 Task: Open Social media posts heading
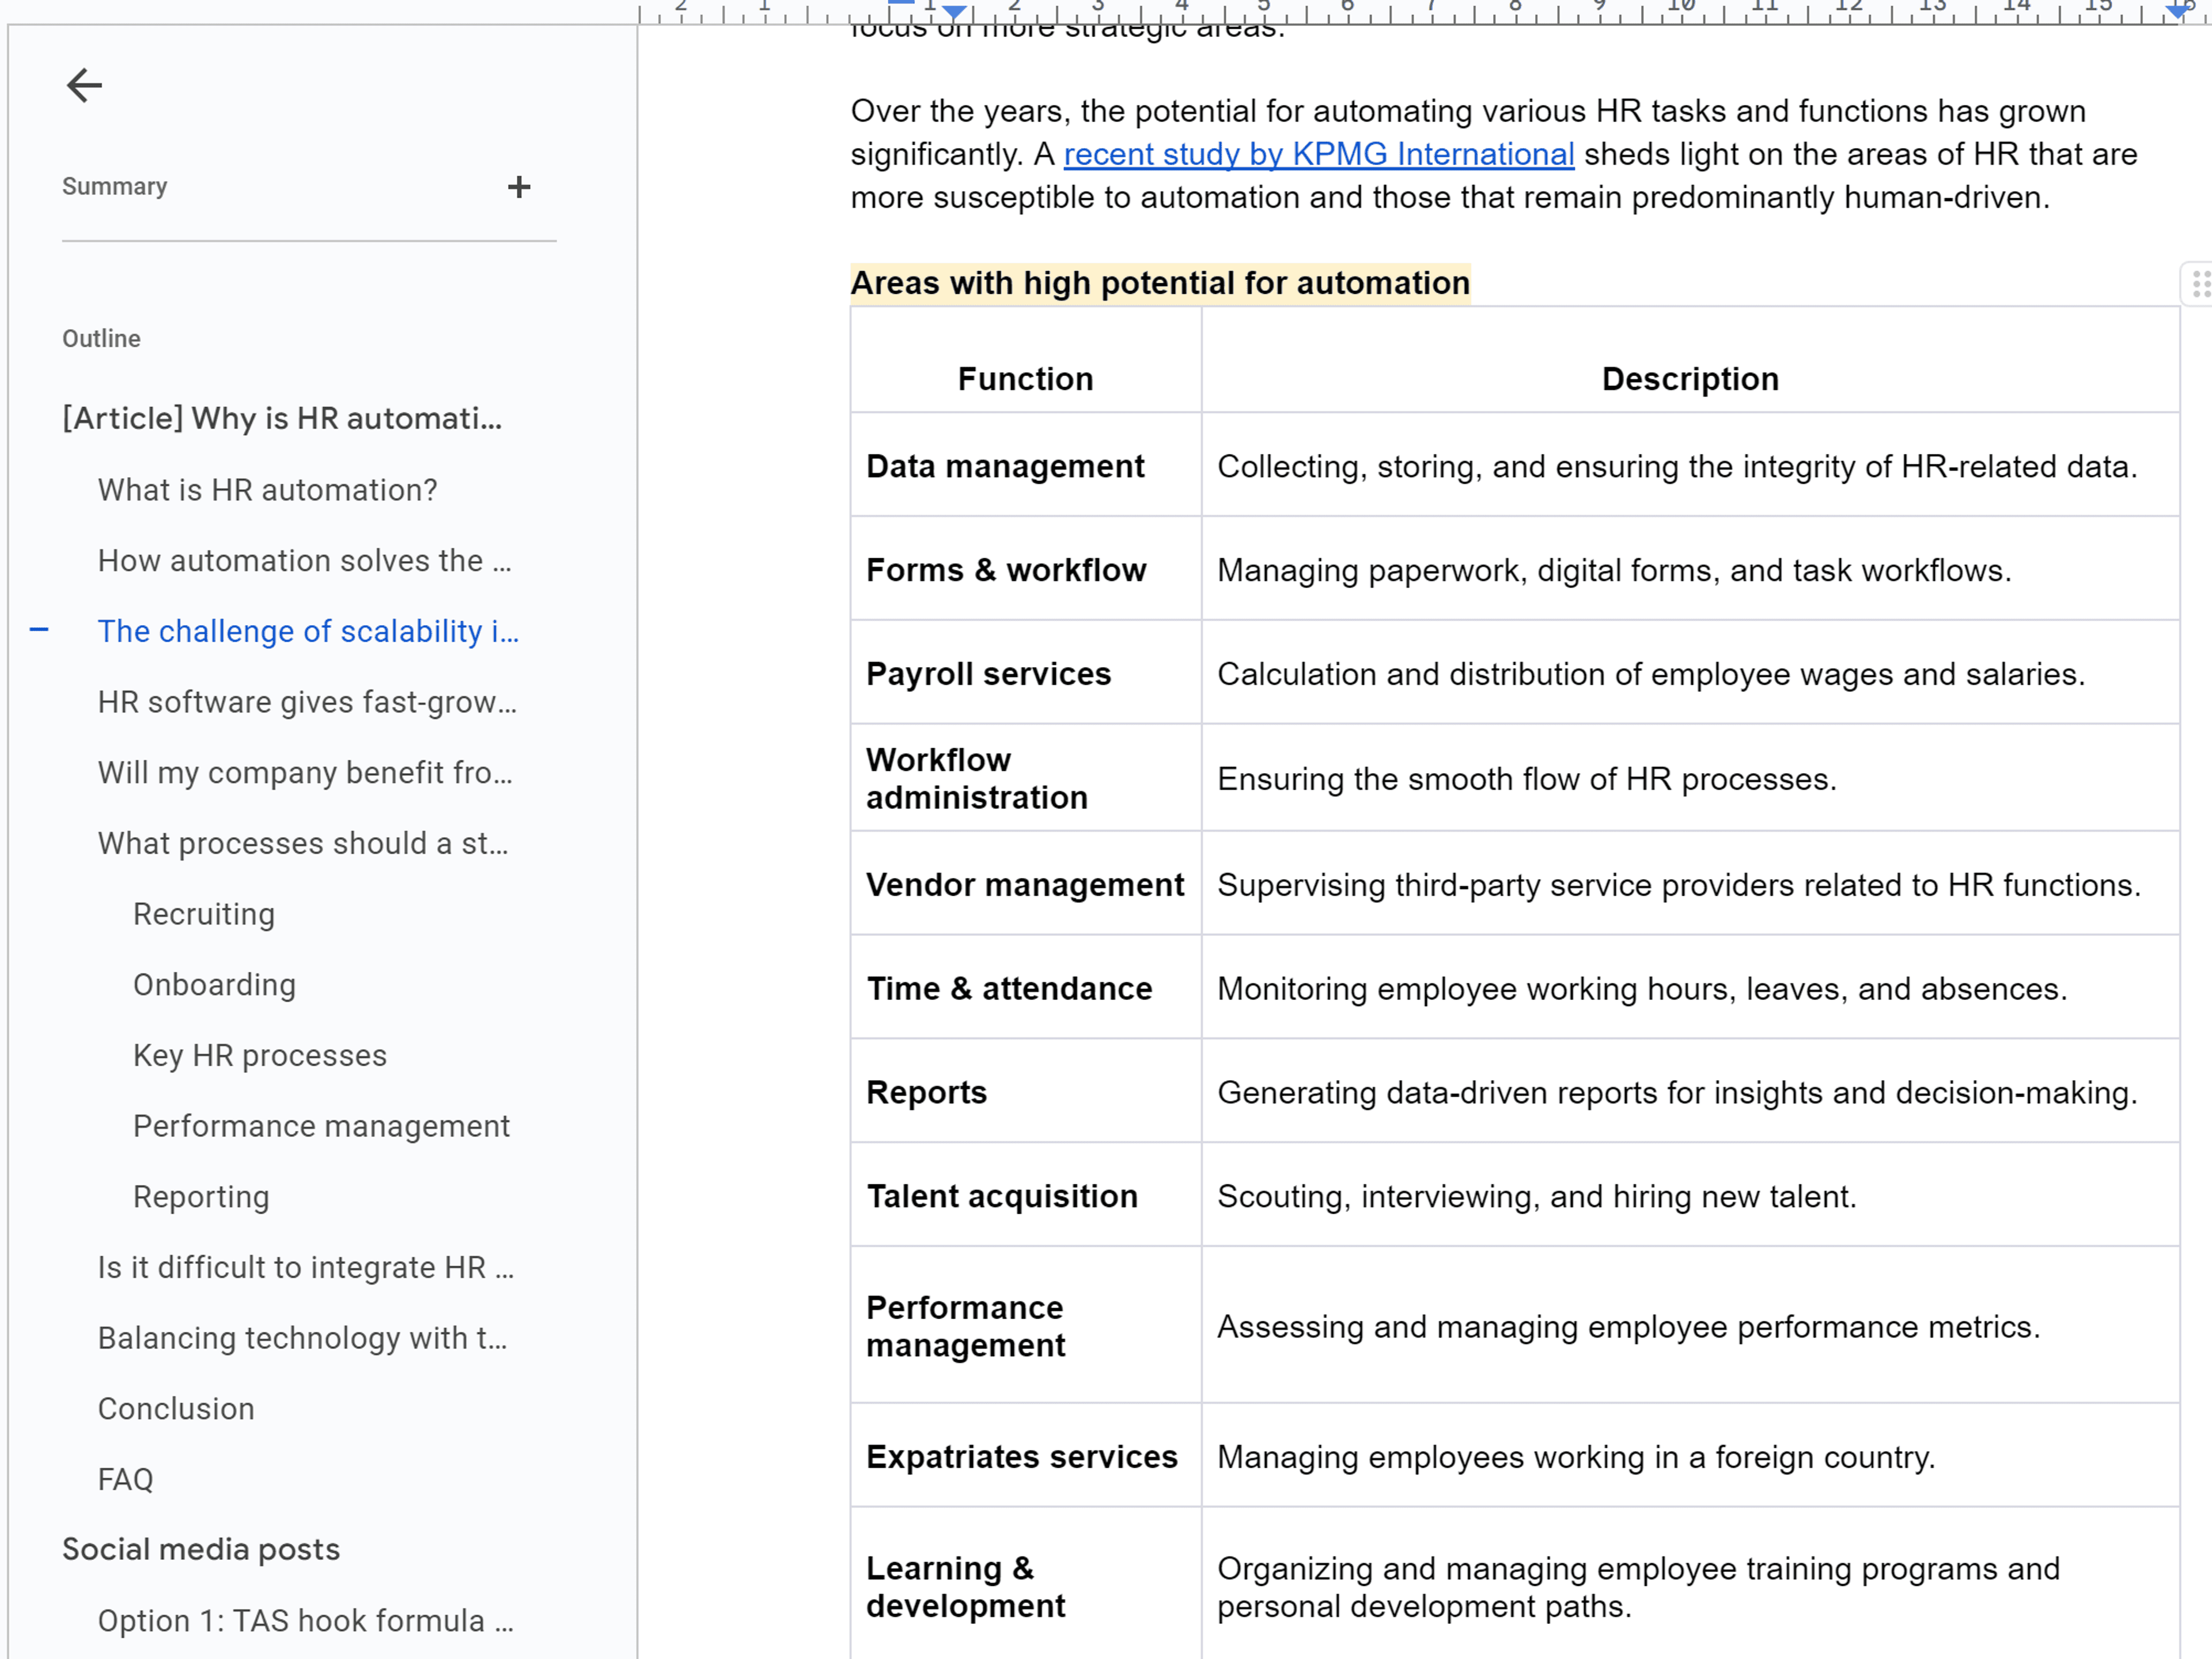pos(201,1549)
